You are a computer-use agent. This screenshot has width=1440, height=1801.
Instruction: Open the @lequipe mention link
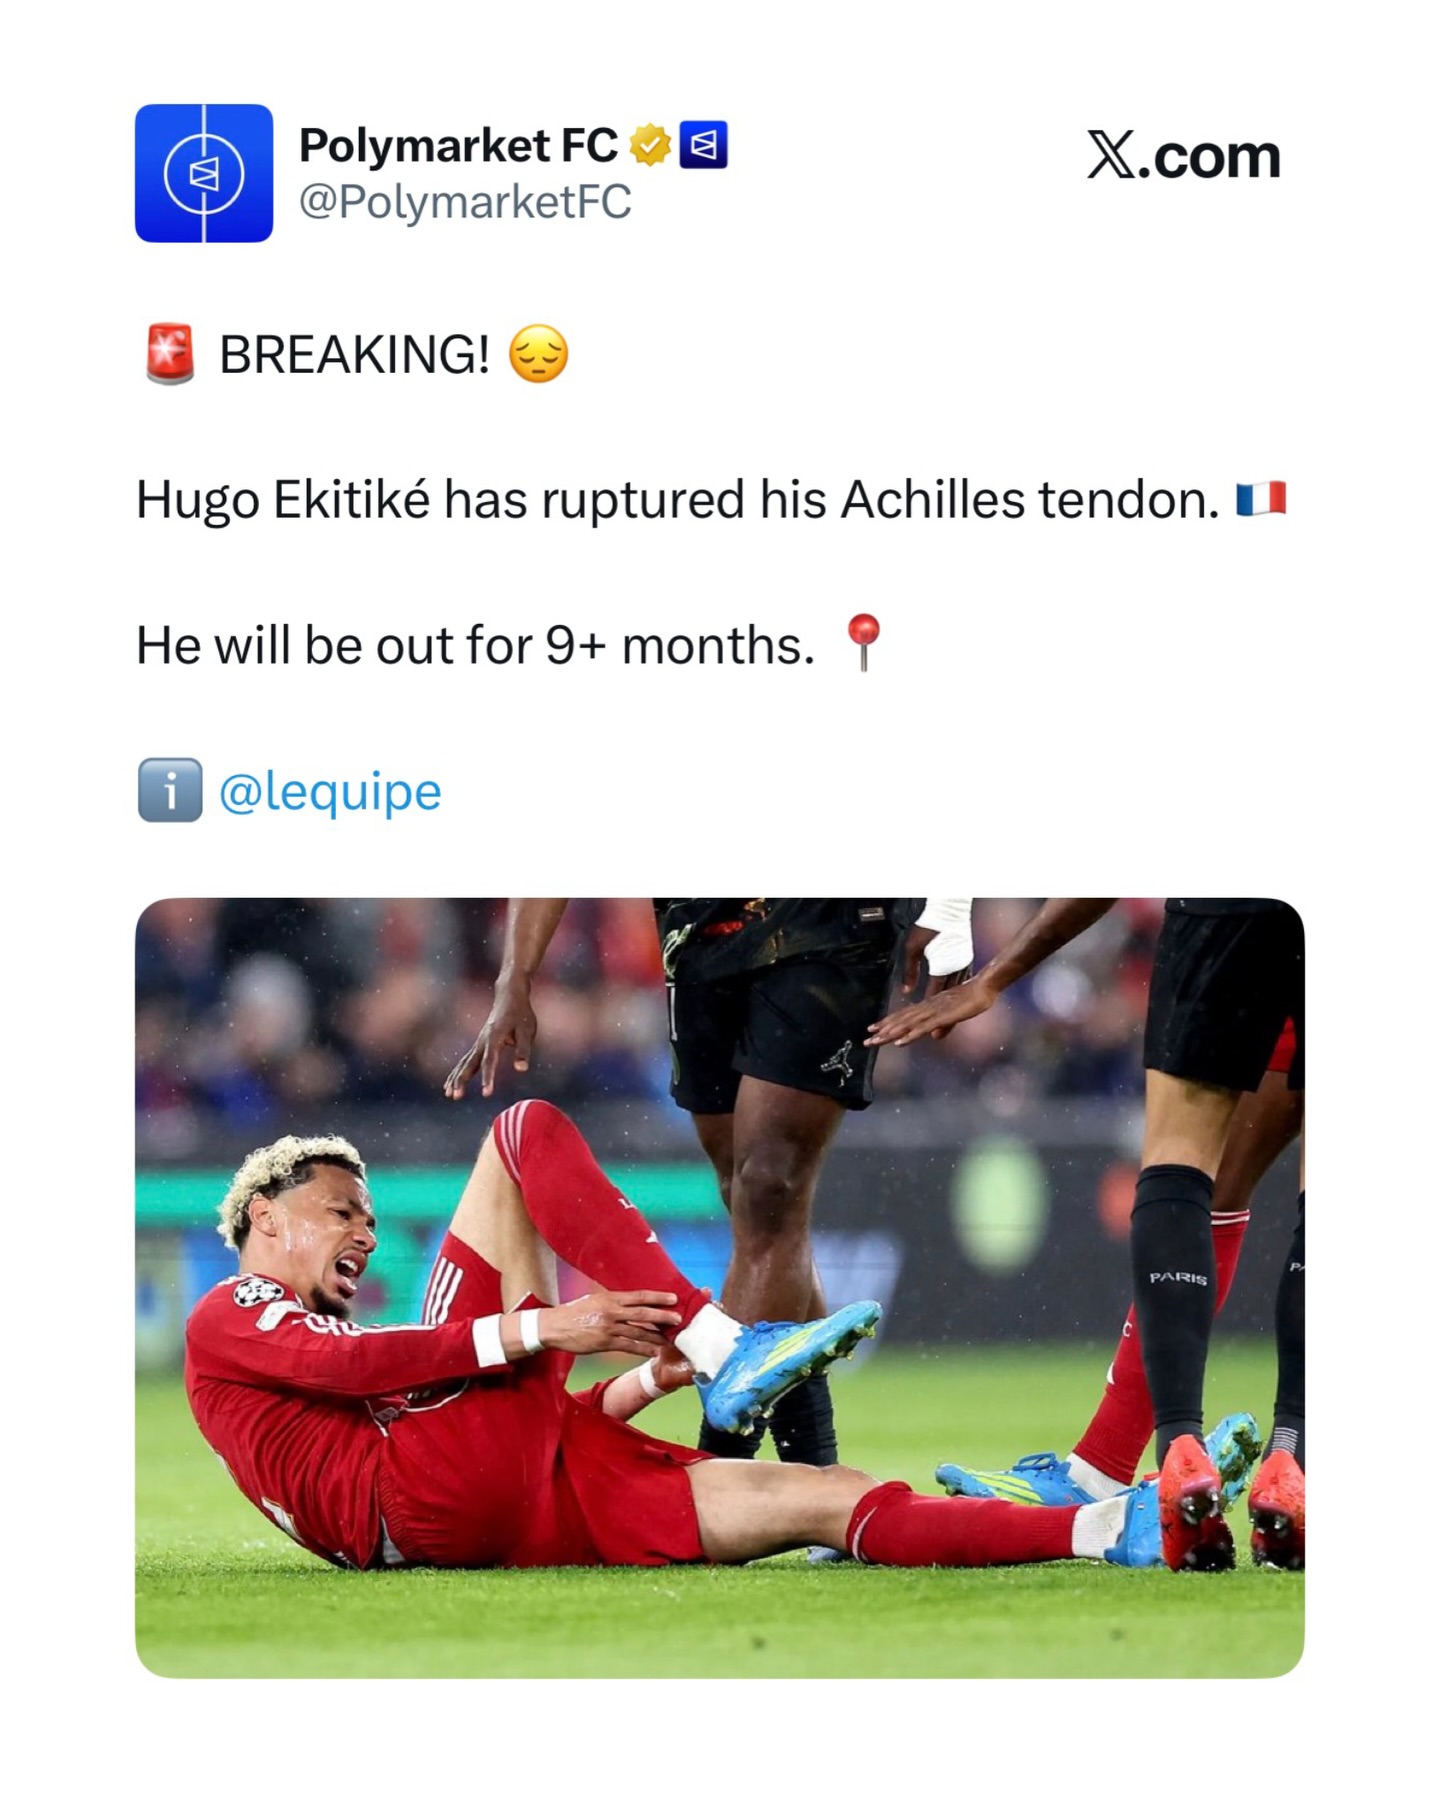330,792
